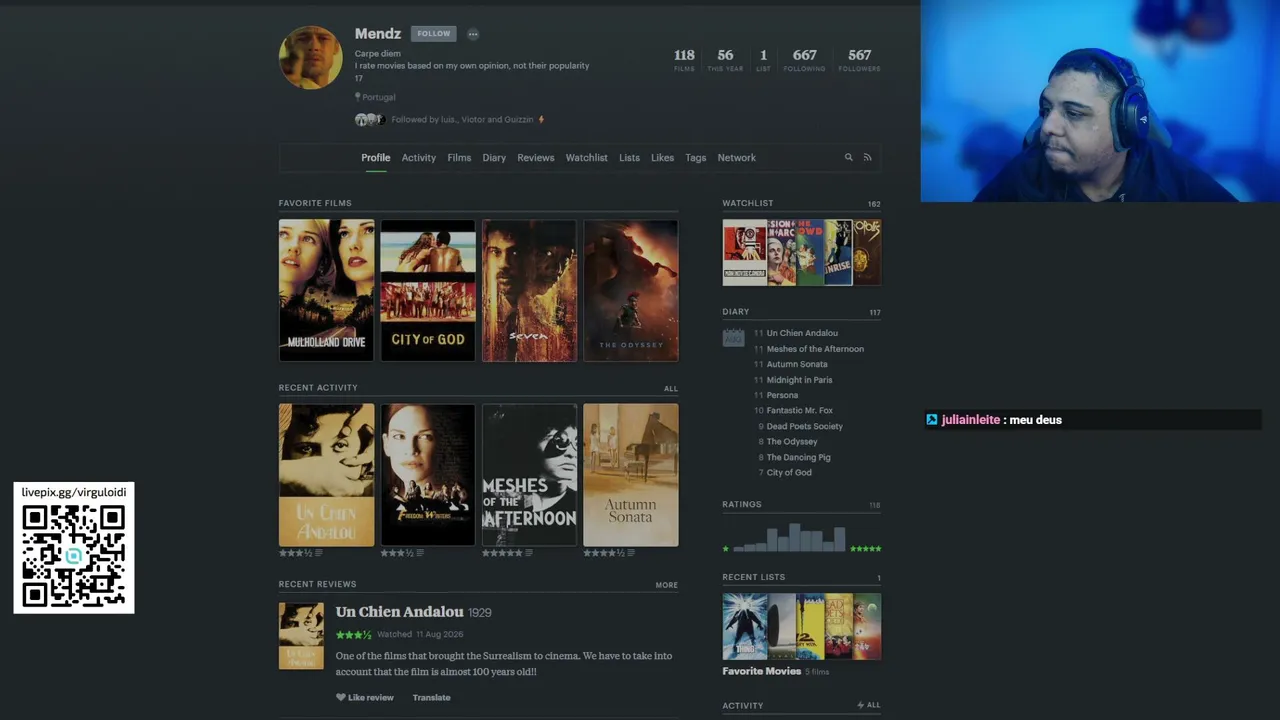
Task: Click the Favorite Films section heading
Action: click(315, 203)
